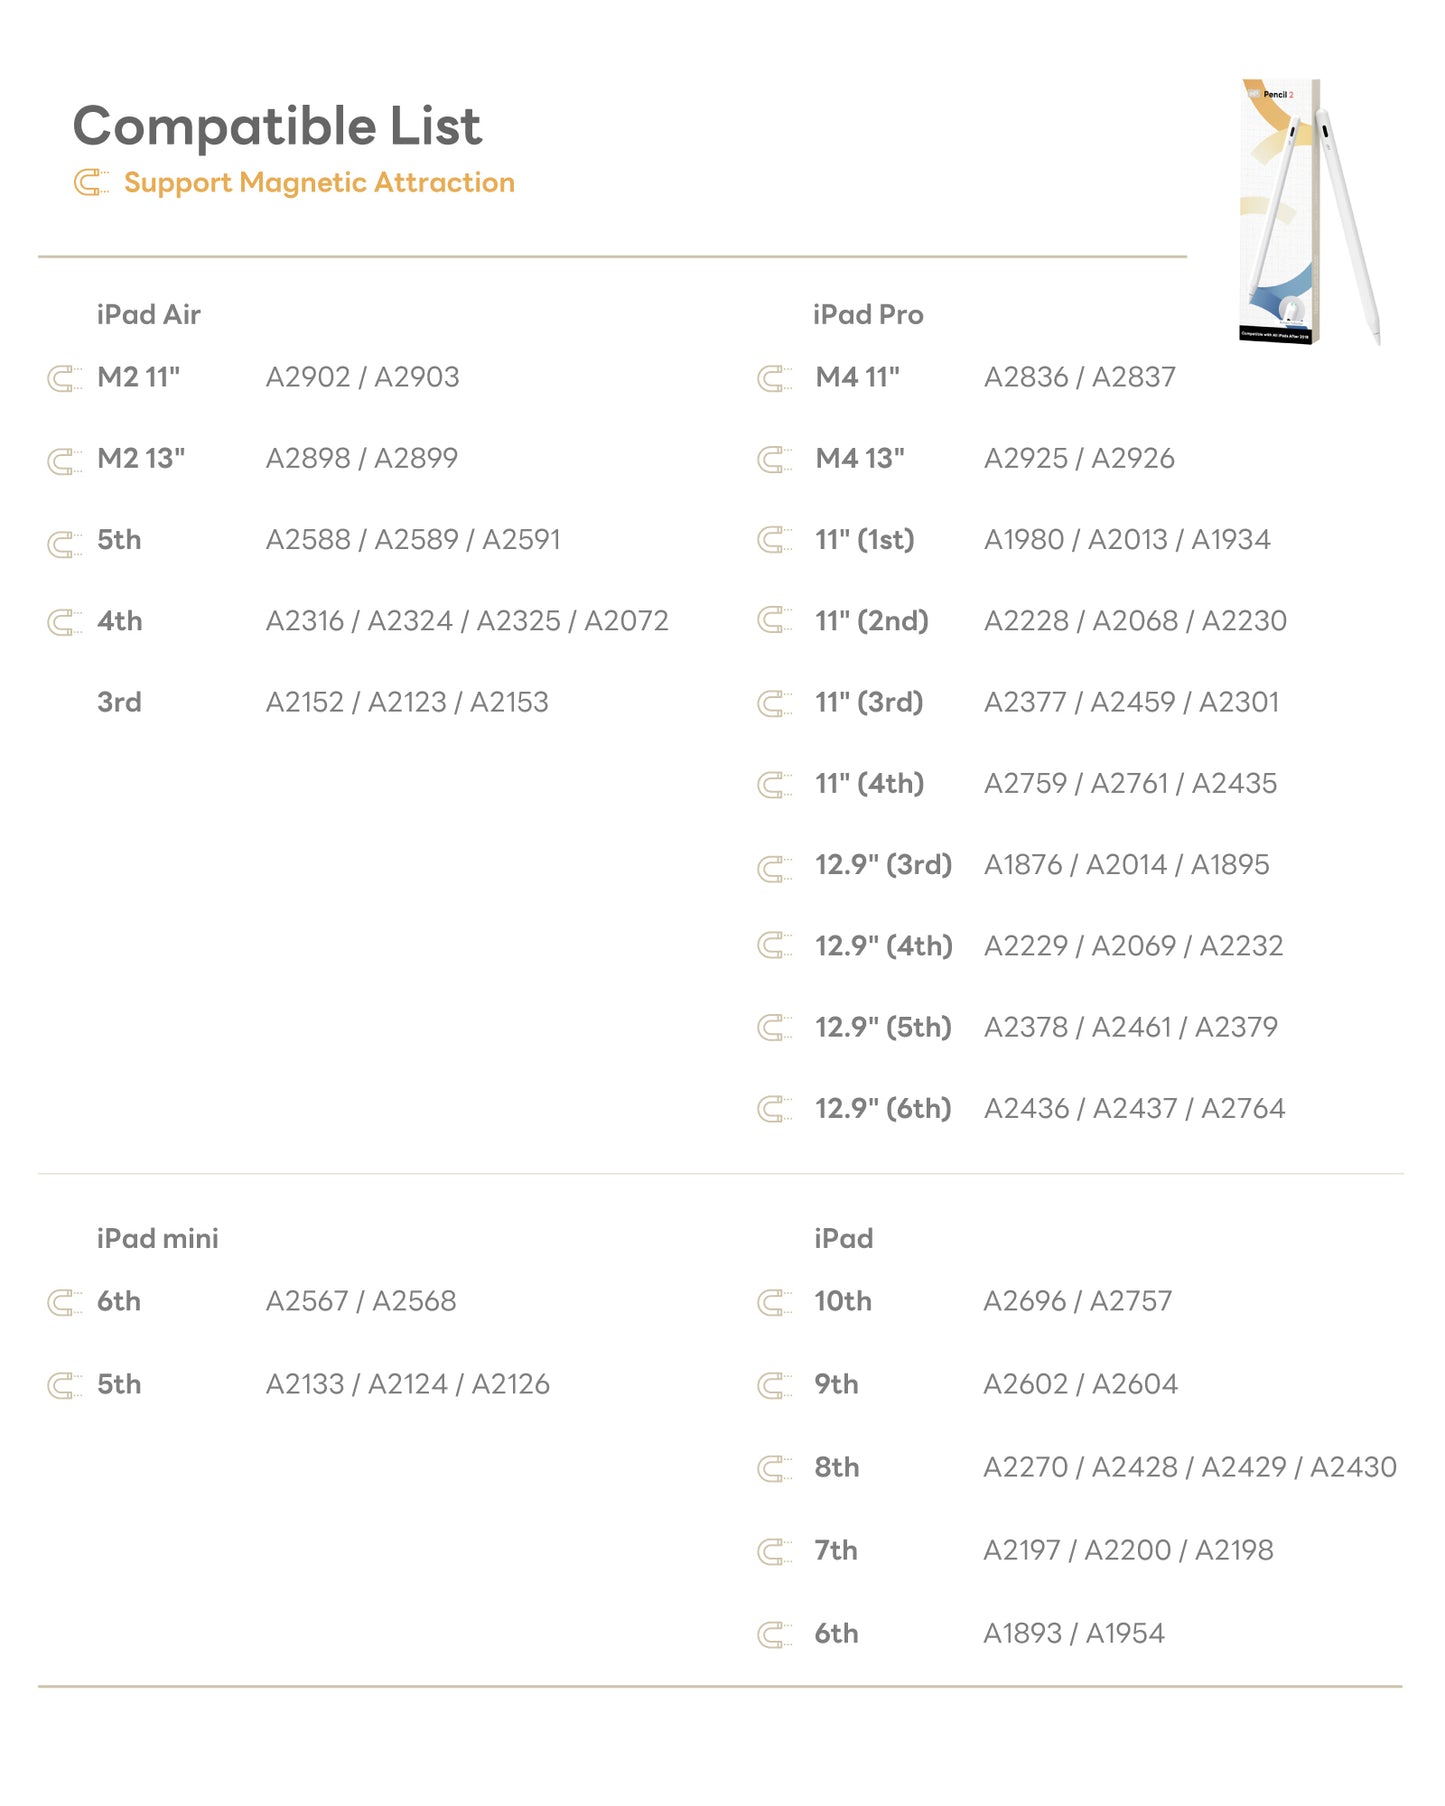
Task: Click the Compatible List heading
Action: click(277, 126)
